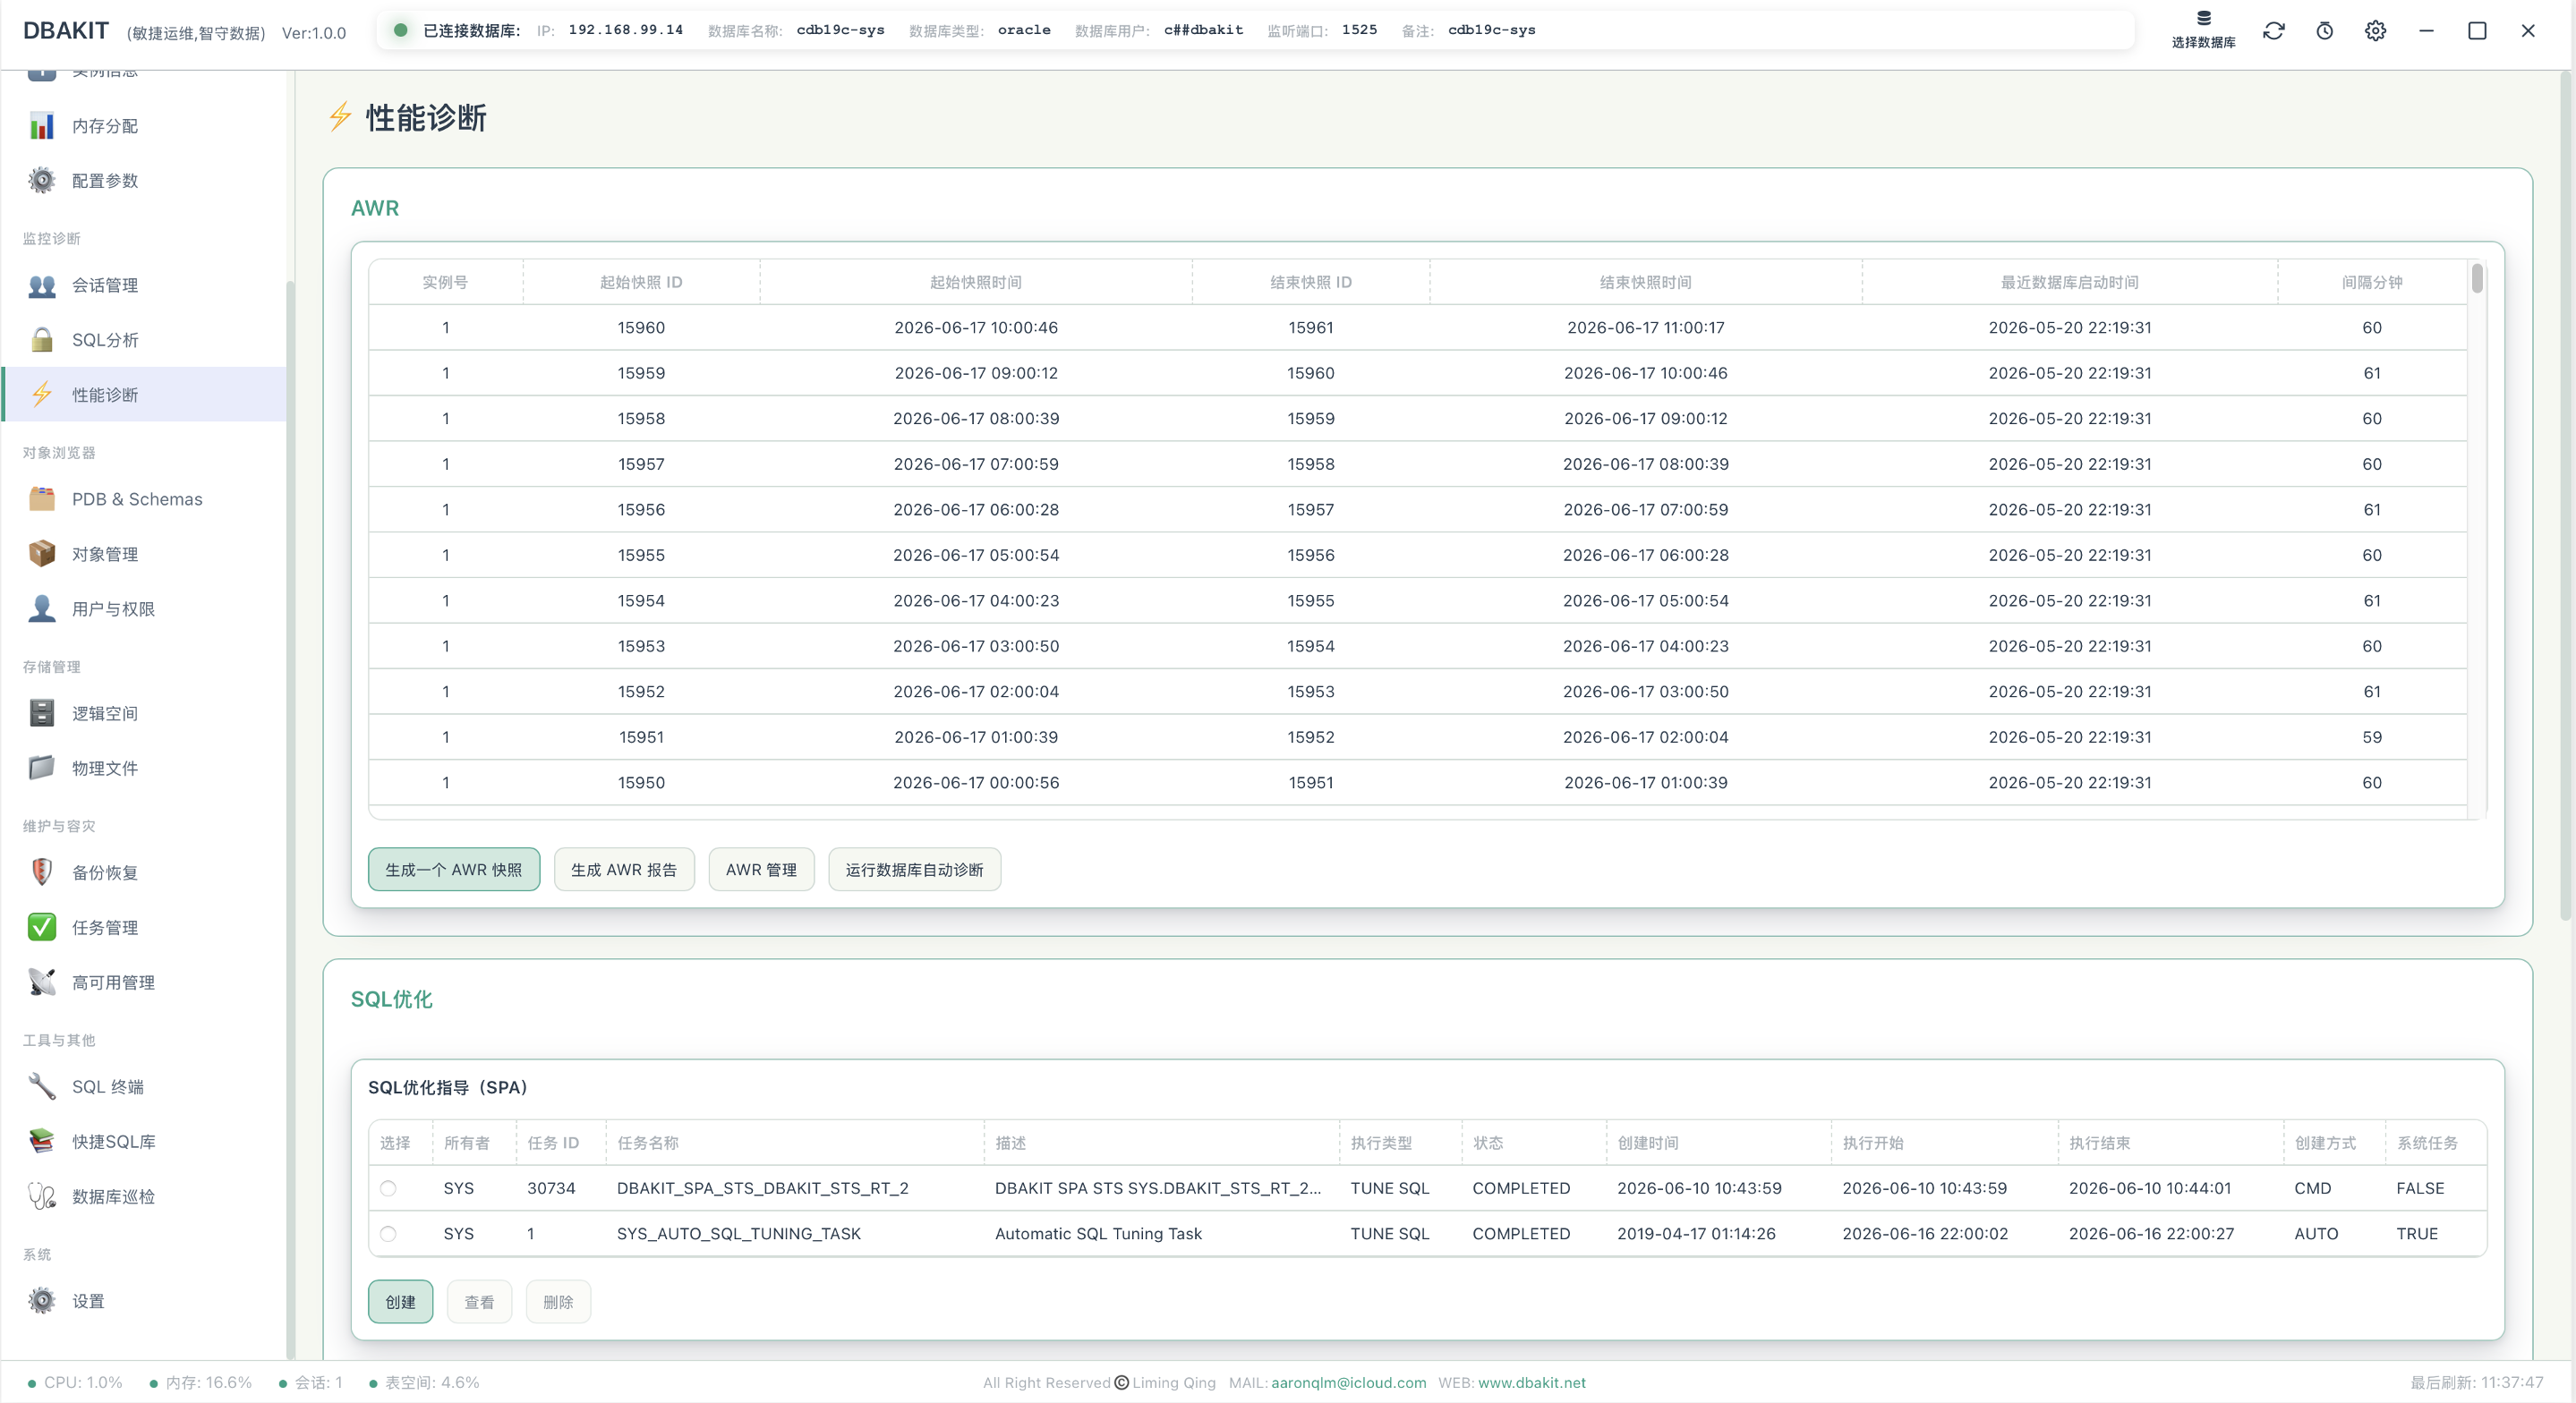The height and width of the screenshot is (1403, 2576).
Task: Click the 创建 button under SPA table
Action: (x=400, y=1302)
